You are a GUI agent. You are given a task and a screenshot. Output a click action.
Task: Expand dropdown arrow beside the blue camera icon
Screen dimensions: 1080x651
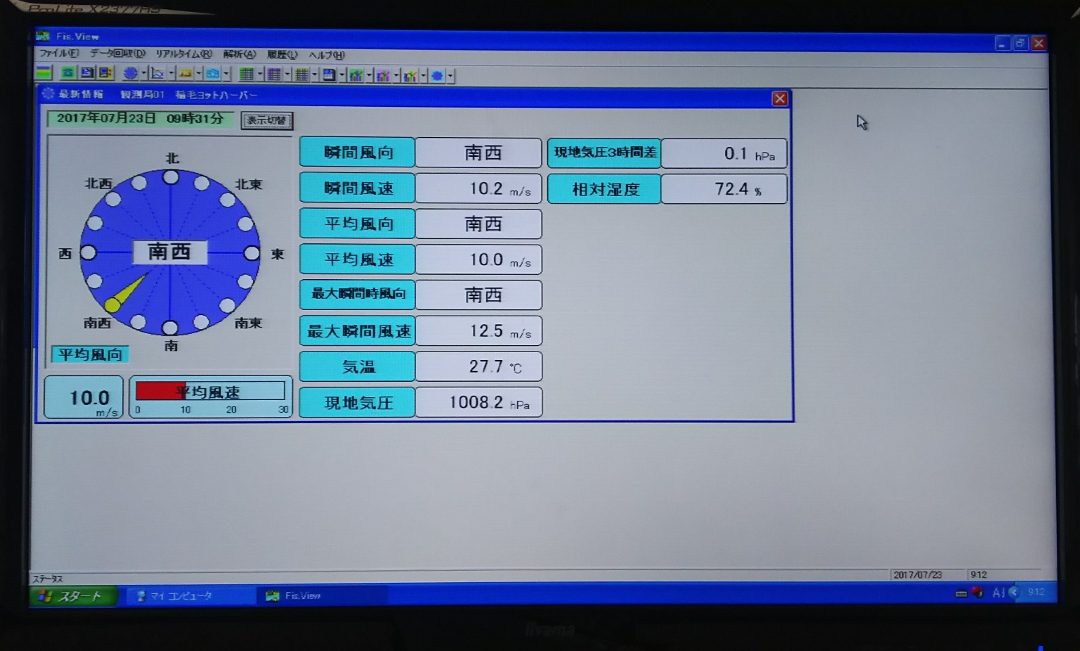pos(226,74)
